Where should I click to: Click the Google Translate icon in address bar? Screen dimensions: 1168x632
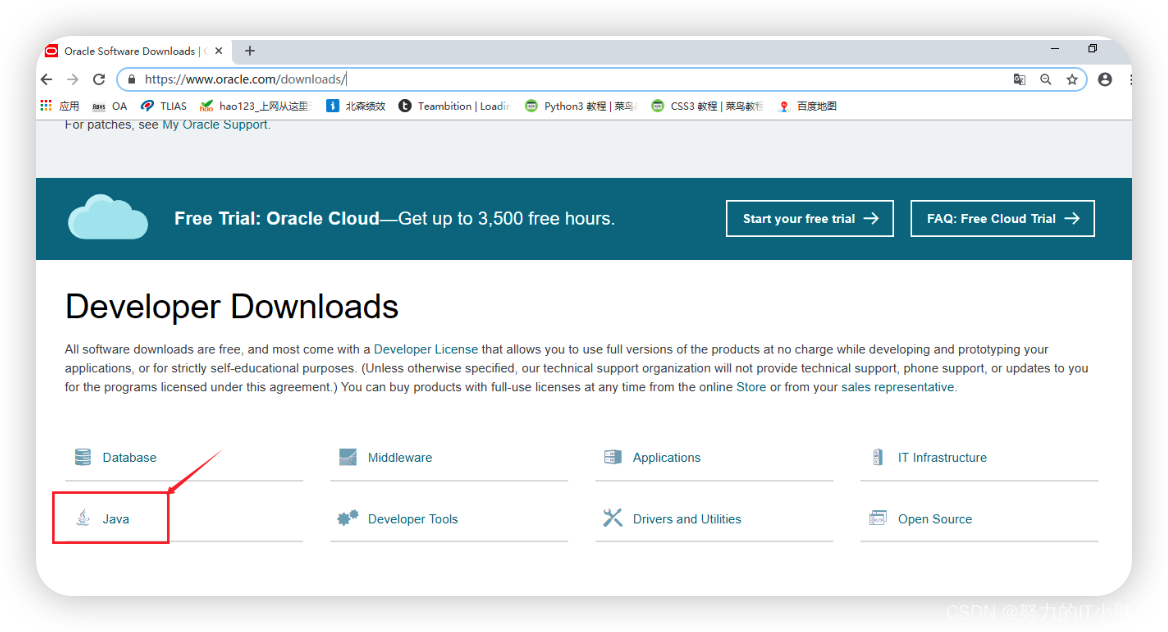[x=1019, y=78]
